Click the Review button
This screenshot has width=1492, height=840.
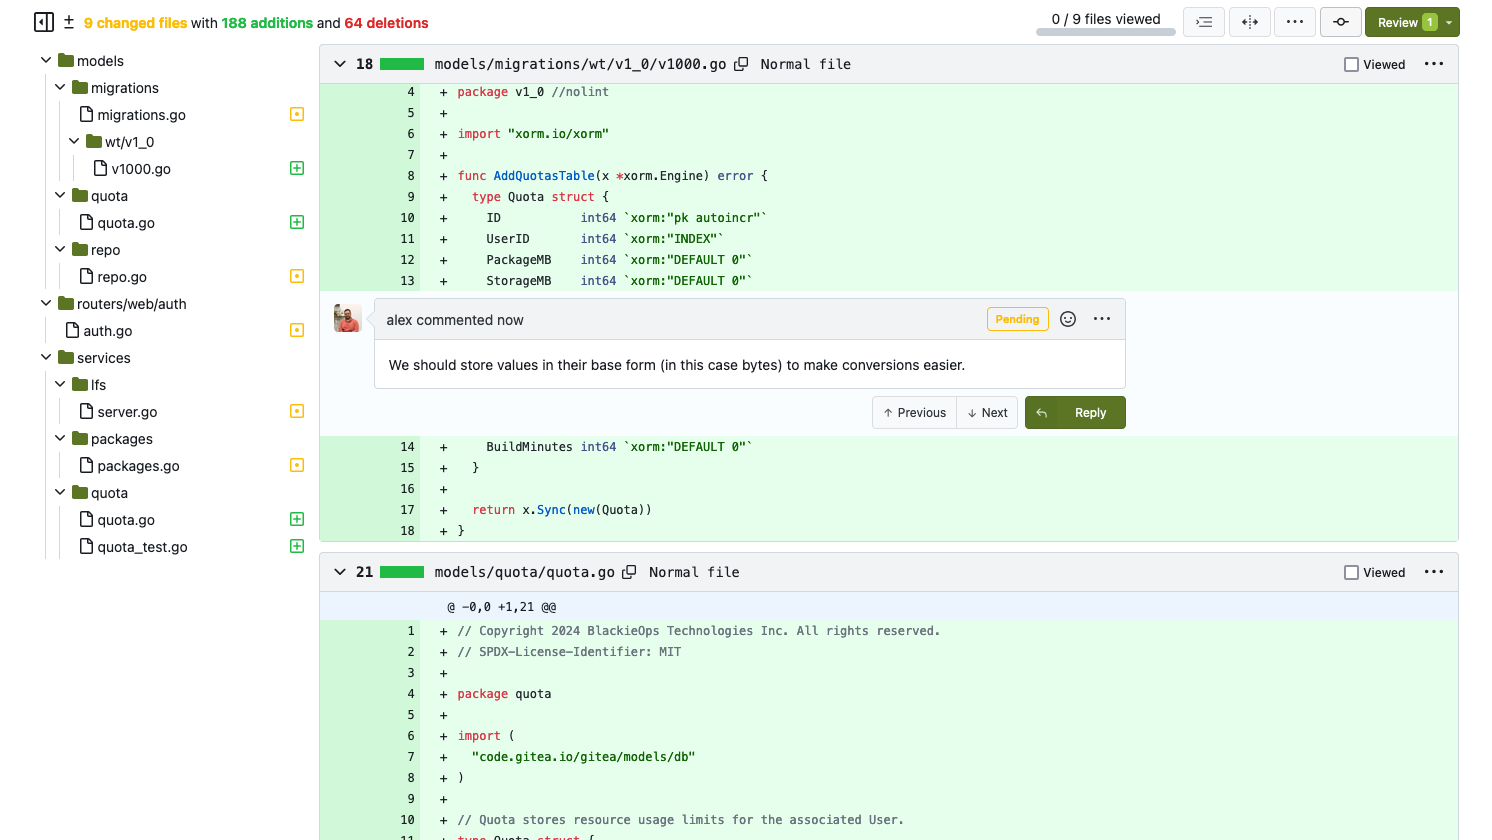click(x=1405, y=22)
